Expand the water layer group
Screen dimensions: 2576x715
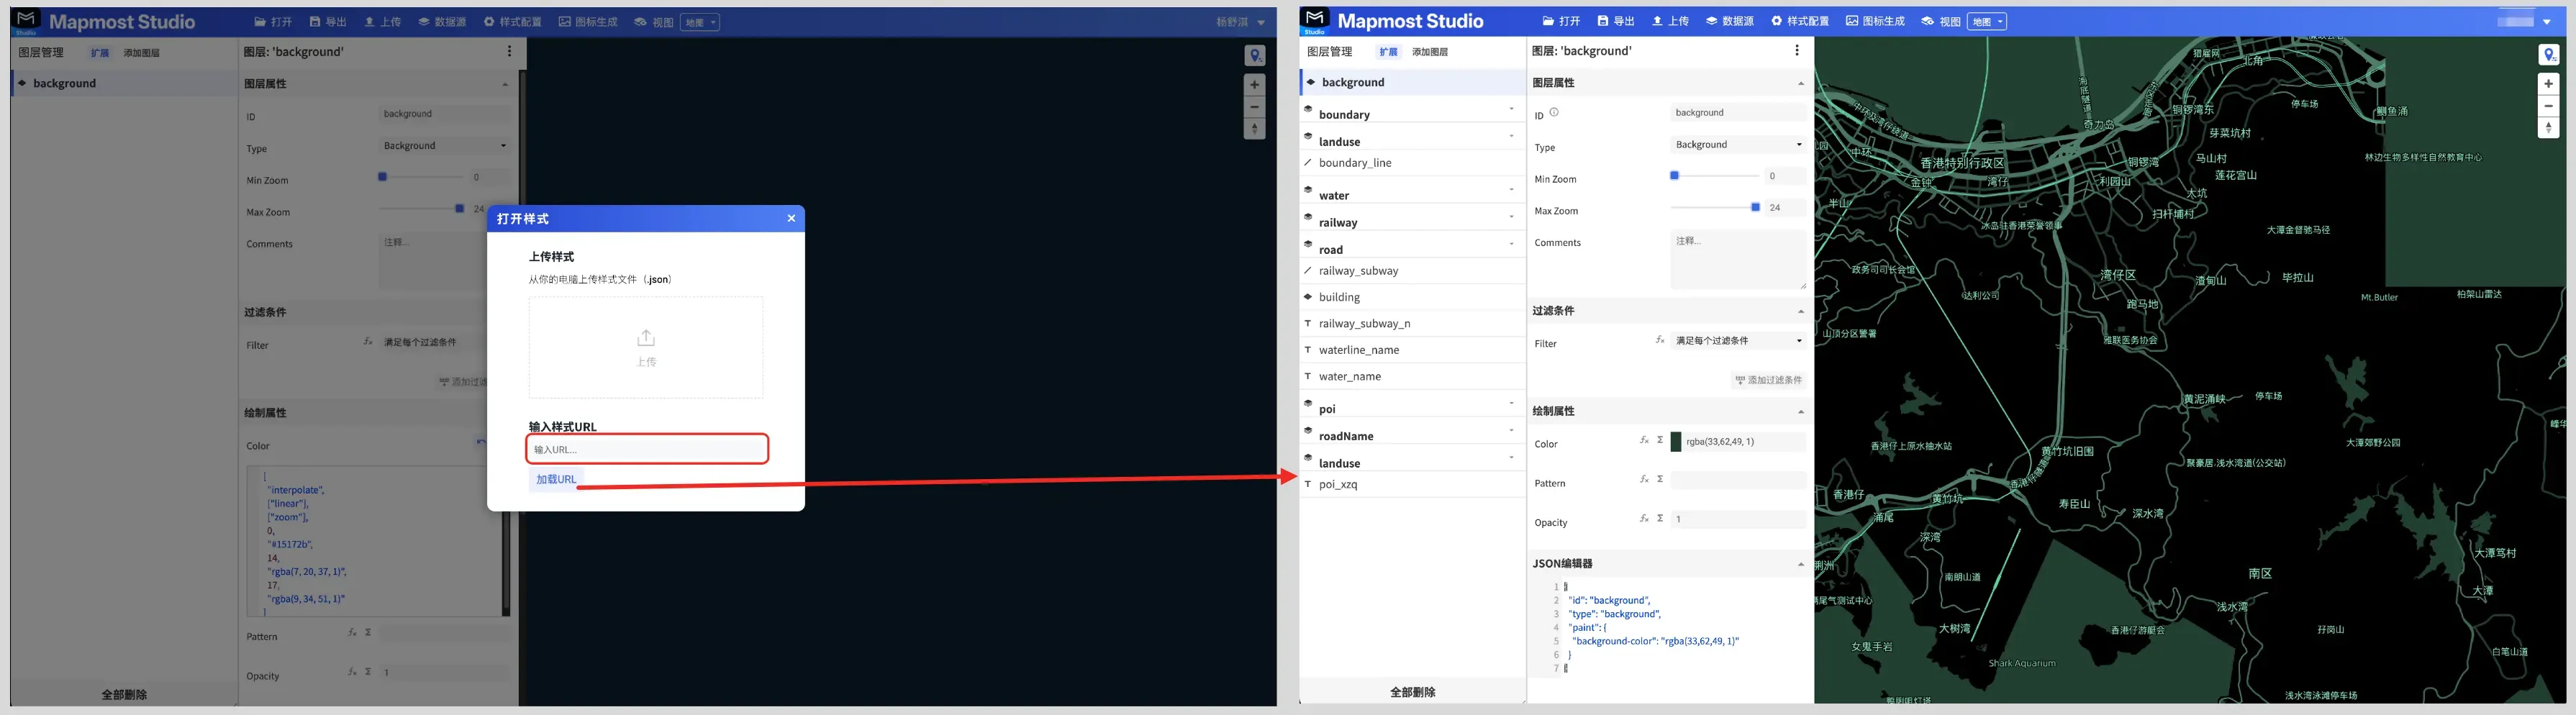click(1511, 190)
